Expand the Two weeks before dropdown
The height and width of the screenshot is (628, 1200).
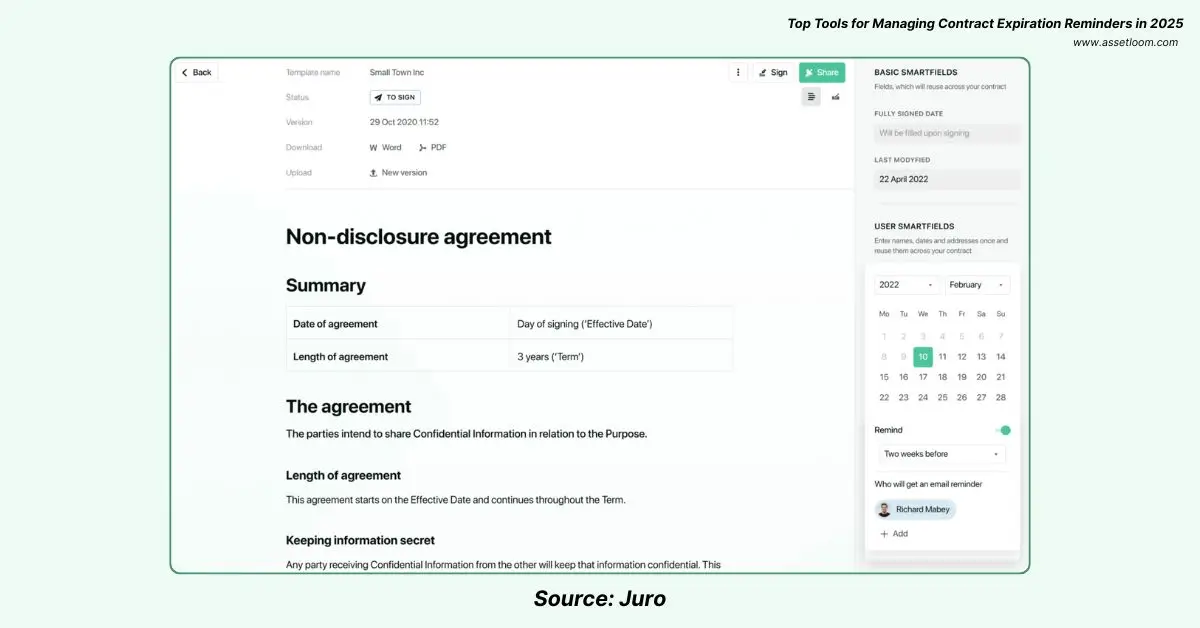tap(940, 454)
